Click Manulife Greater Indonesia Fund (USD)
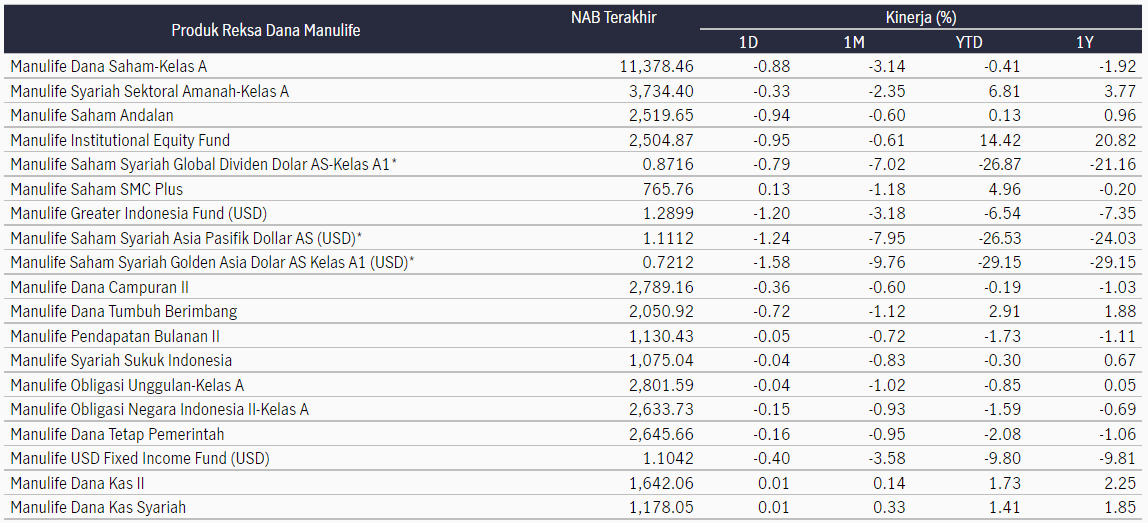The height and width of the screenshot is (523, 1148). coord(139,214)
